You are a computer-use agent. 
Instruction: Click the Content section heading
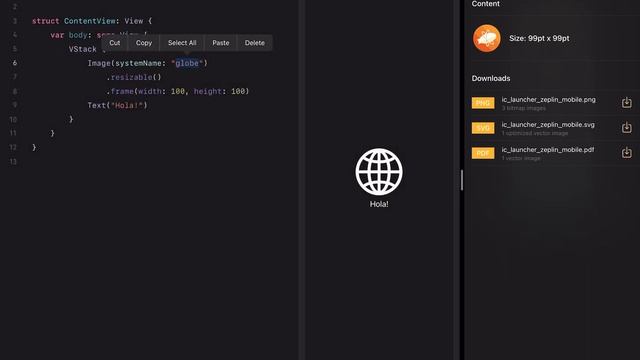(485, 4)
